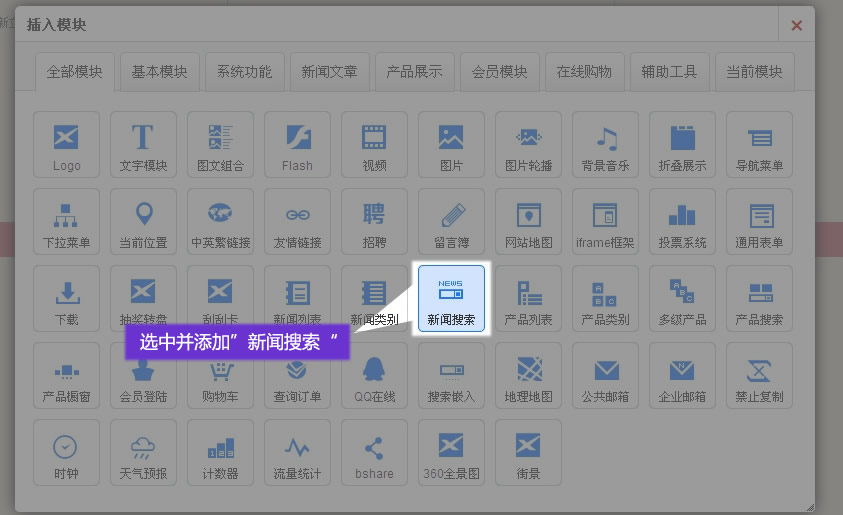Pick the 新闻搜索 module
Viewport: 843px width, 515px height.
(x=451, y=299)
